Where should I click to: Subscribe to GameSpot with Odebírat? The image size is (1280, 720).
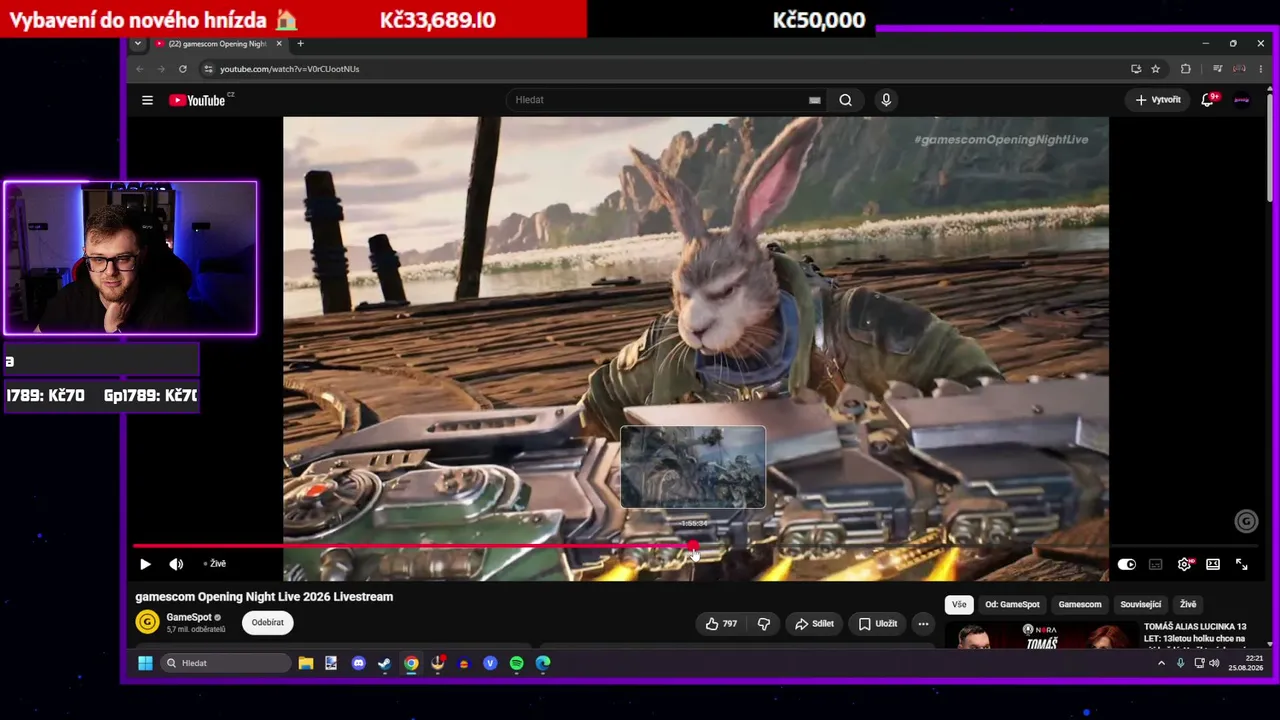[268, 622]
